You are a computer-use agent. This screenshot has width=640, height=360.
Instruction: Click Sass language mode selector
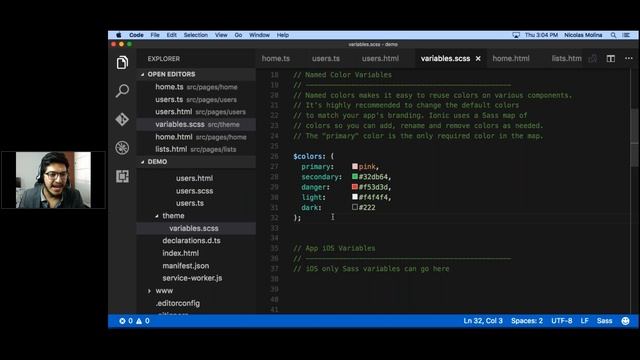pyautogui.click(x=604, y=321)
